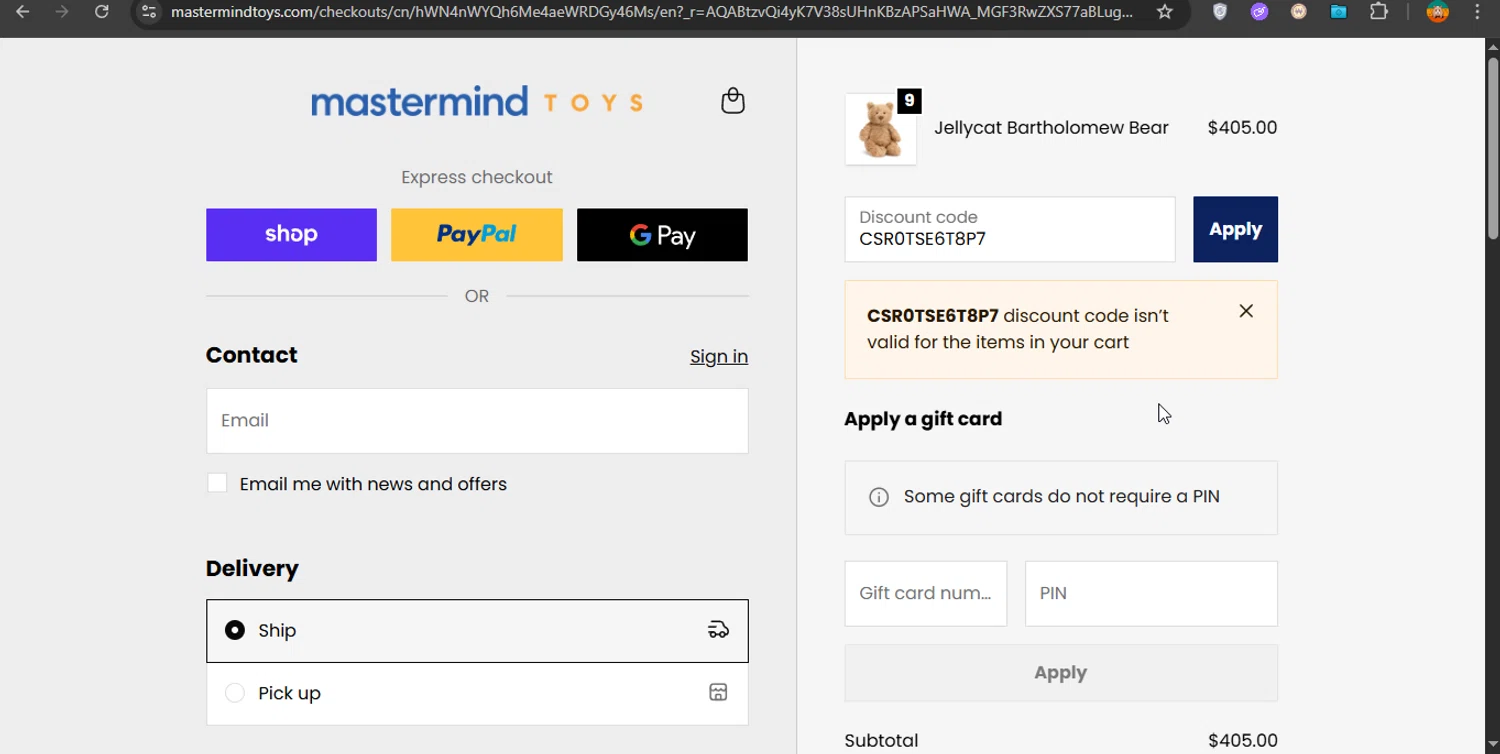Reload the checkout page
1500x754 pixels.
101,12
